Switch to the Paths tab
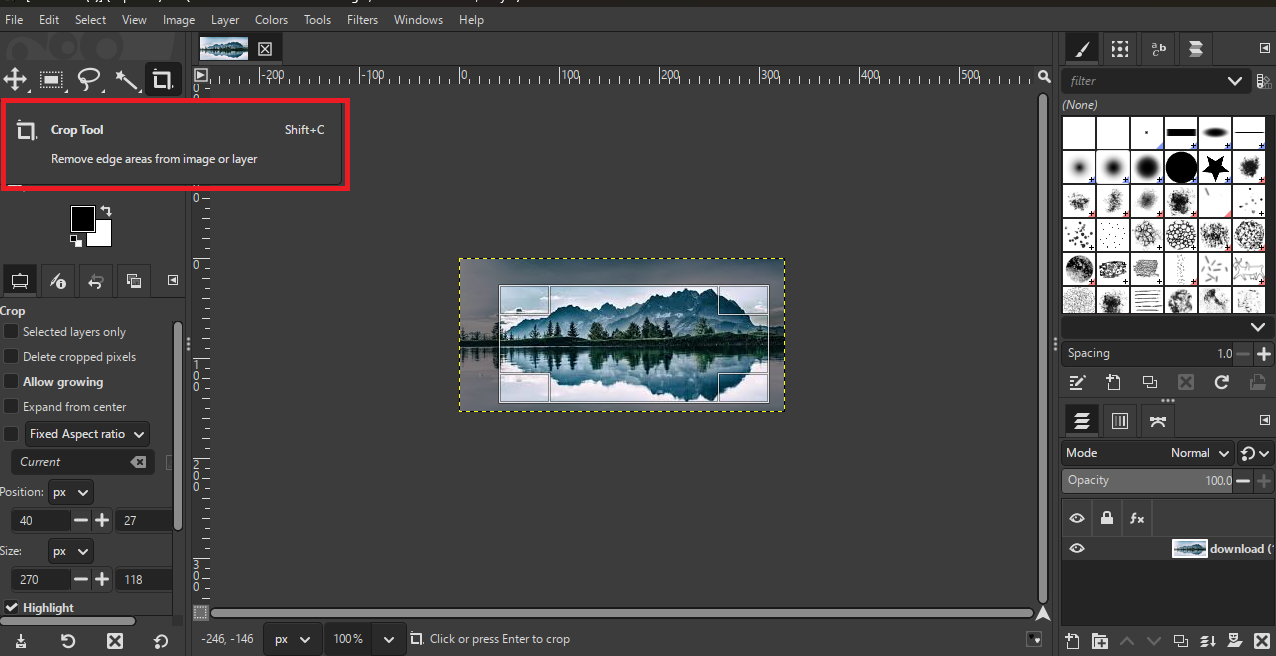The width and height of the screenshot is (1276, 656). coord(1158,421)
